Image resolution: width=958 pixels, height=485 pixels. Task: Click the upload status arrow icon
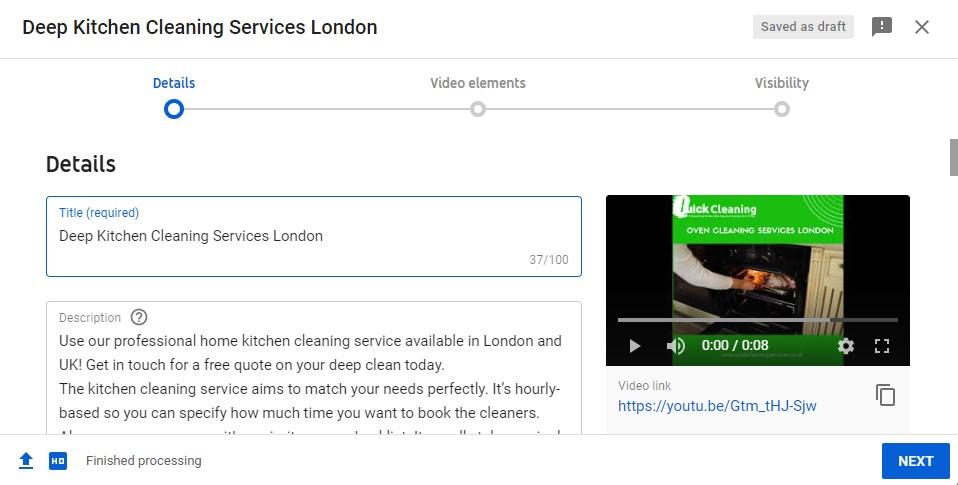click(26, 461)
